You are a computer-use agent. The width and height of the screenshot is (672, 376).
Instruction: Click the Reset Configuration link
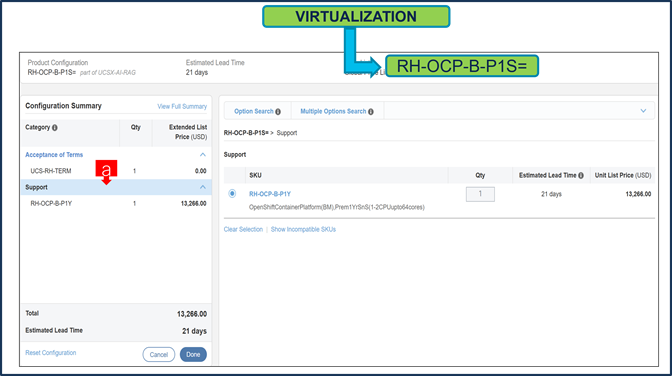pyautogui.click(x=51, y=353)
